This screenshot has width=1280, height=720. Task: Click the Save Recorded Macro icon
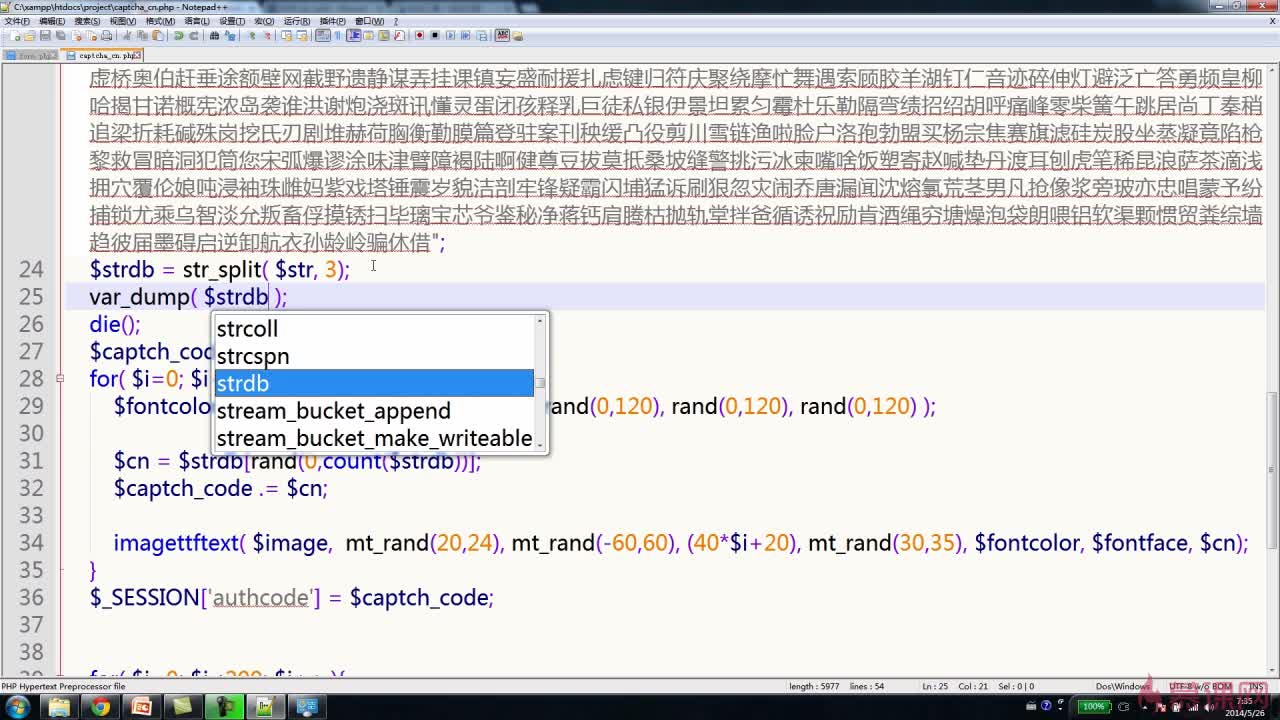(481, 35)
